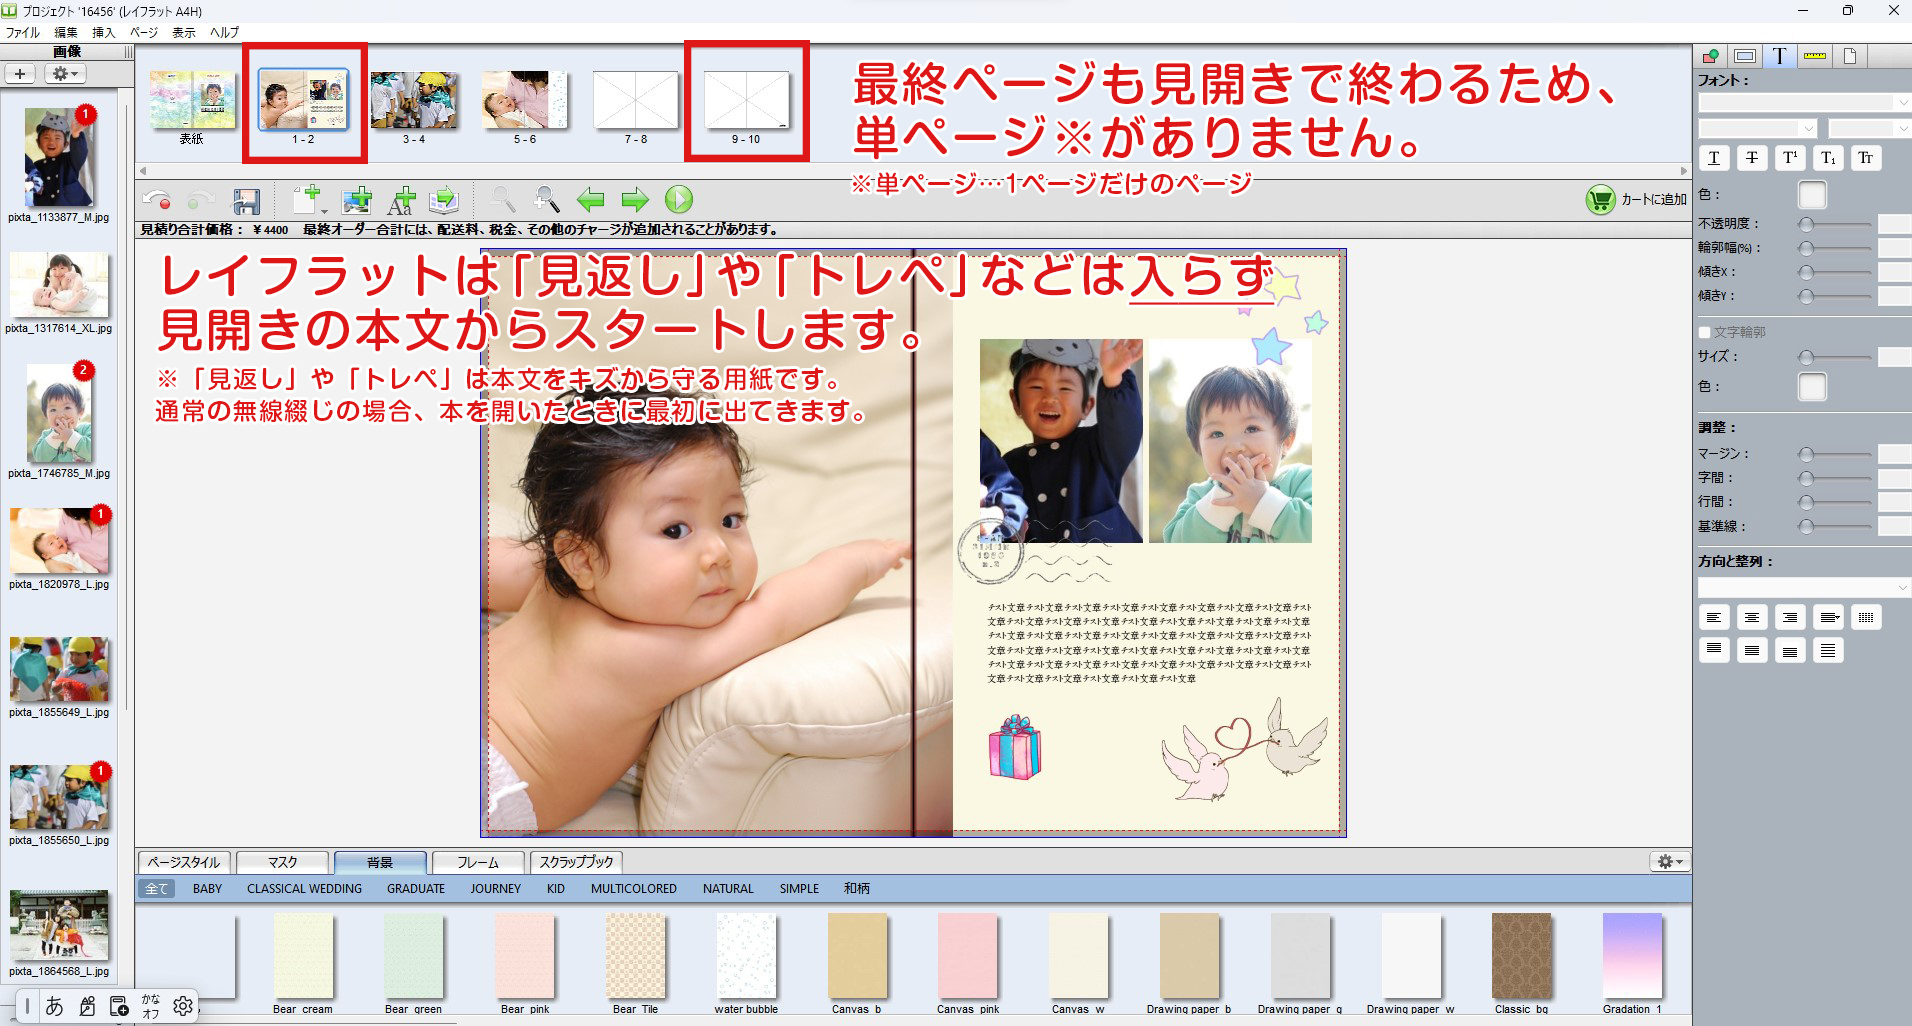This screenshot has width=1912, height=1026.
Task: Open the blank page tab in right panel
Action: 1849,56
